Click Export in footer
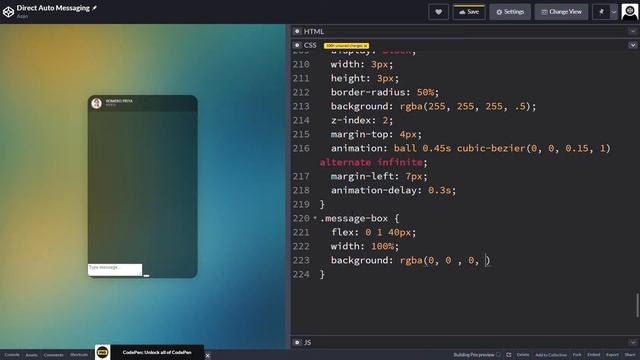640x360 pixels. (612, 355)
